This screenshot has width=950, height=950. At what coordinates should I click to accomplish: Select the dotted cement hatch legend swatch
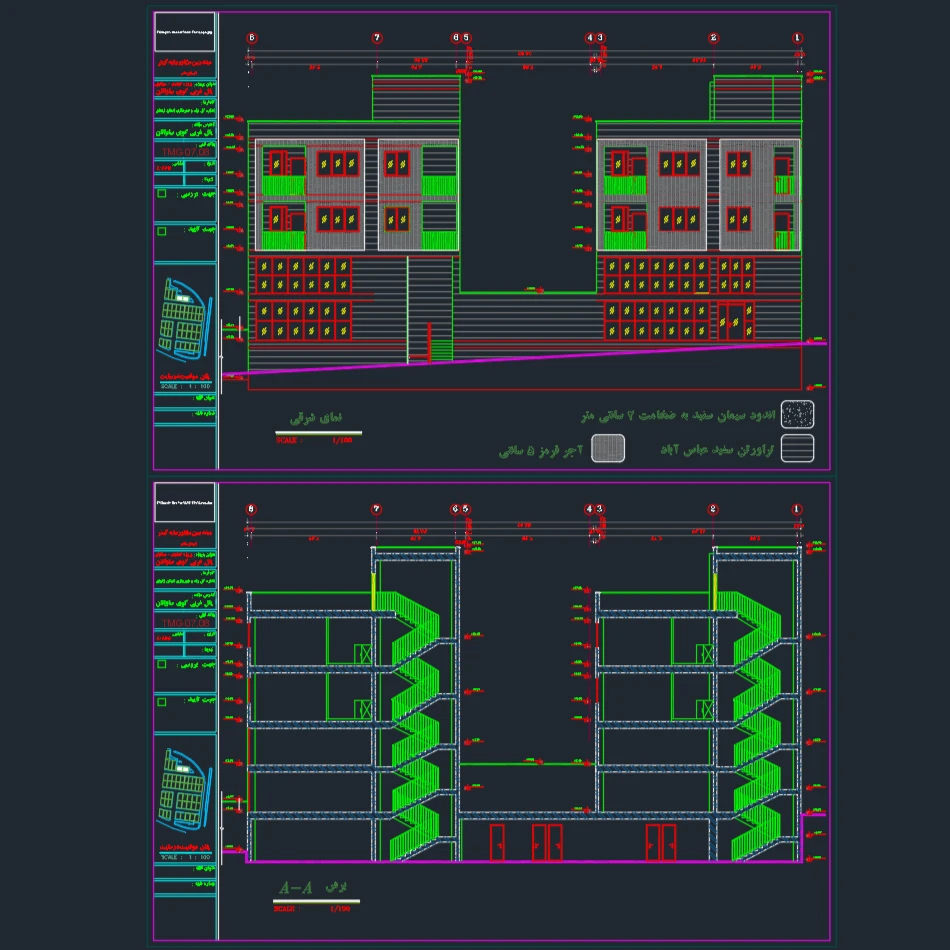[797, 414]
